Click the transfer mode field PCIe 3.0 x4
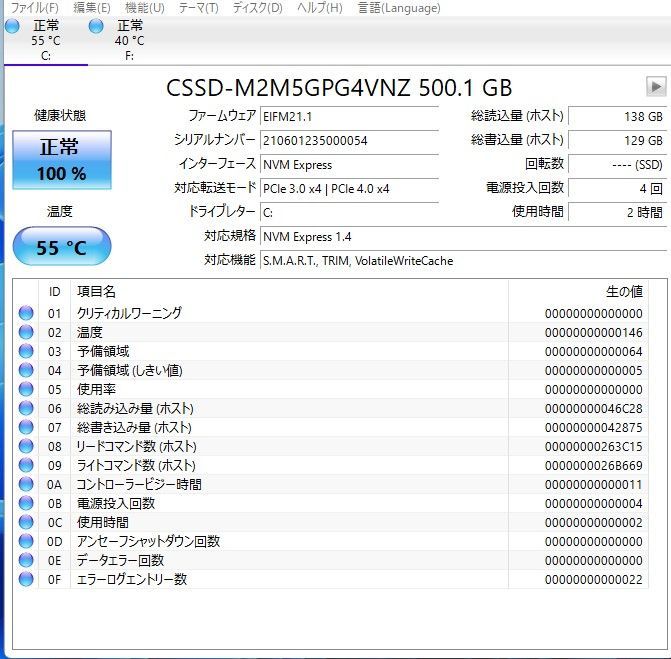The width and height of the screenshot is (671, 659). [x=349, y=189]
